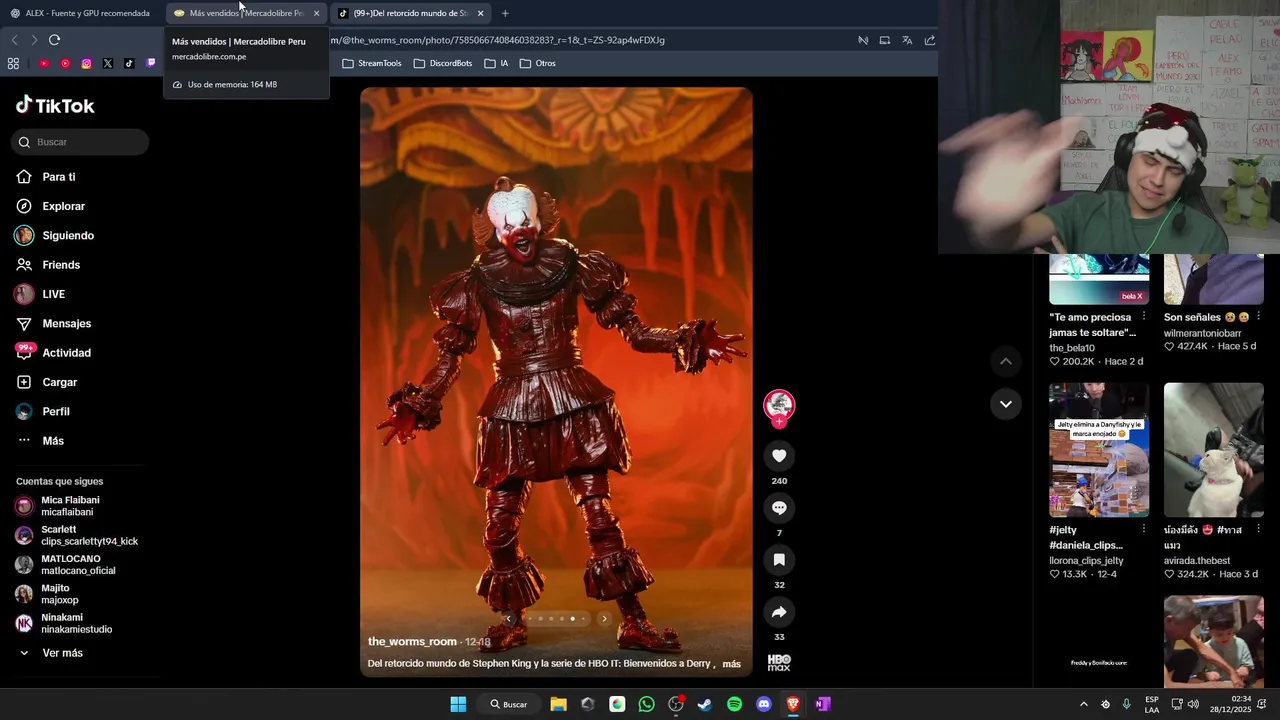Open the IA bookmark folder

[x=497, y=63]
